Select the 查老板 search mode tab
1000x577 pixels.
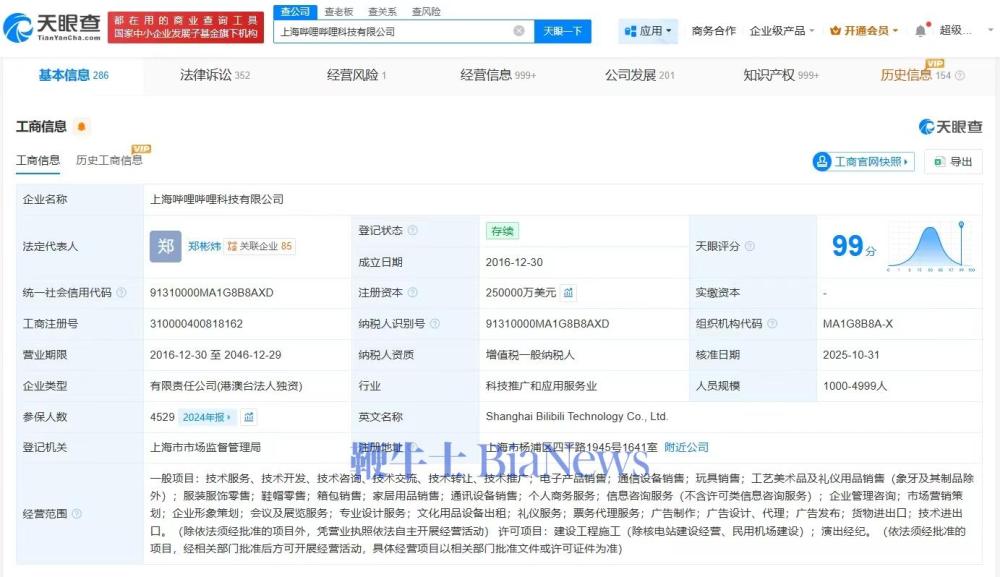click(x=338, y=11)
